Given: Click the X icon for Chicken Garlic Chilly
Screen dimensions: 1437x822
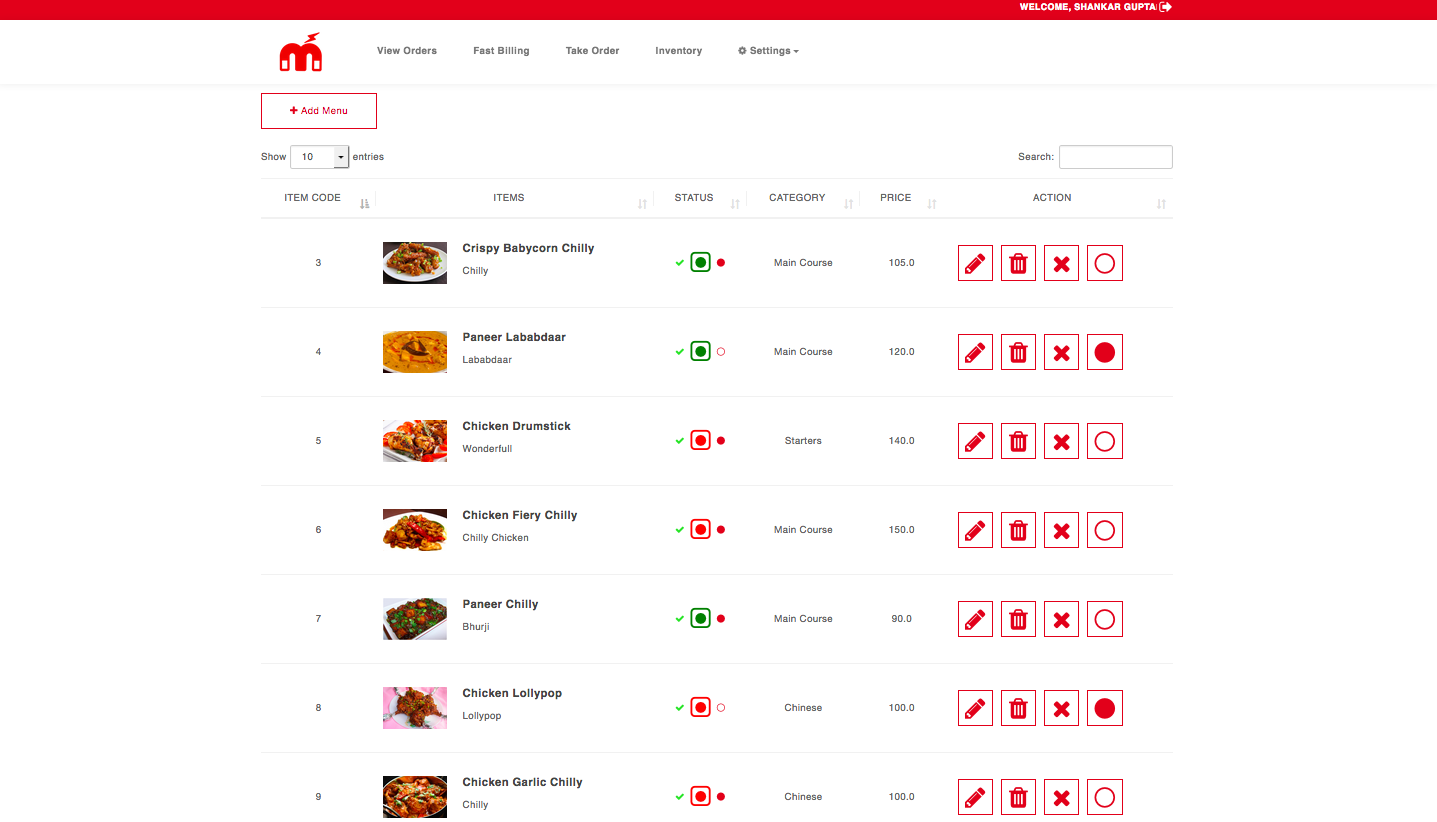Looking at the screenshot, I should pos(1061,797).
